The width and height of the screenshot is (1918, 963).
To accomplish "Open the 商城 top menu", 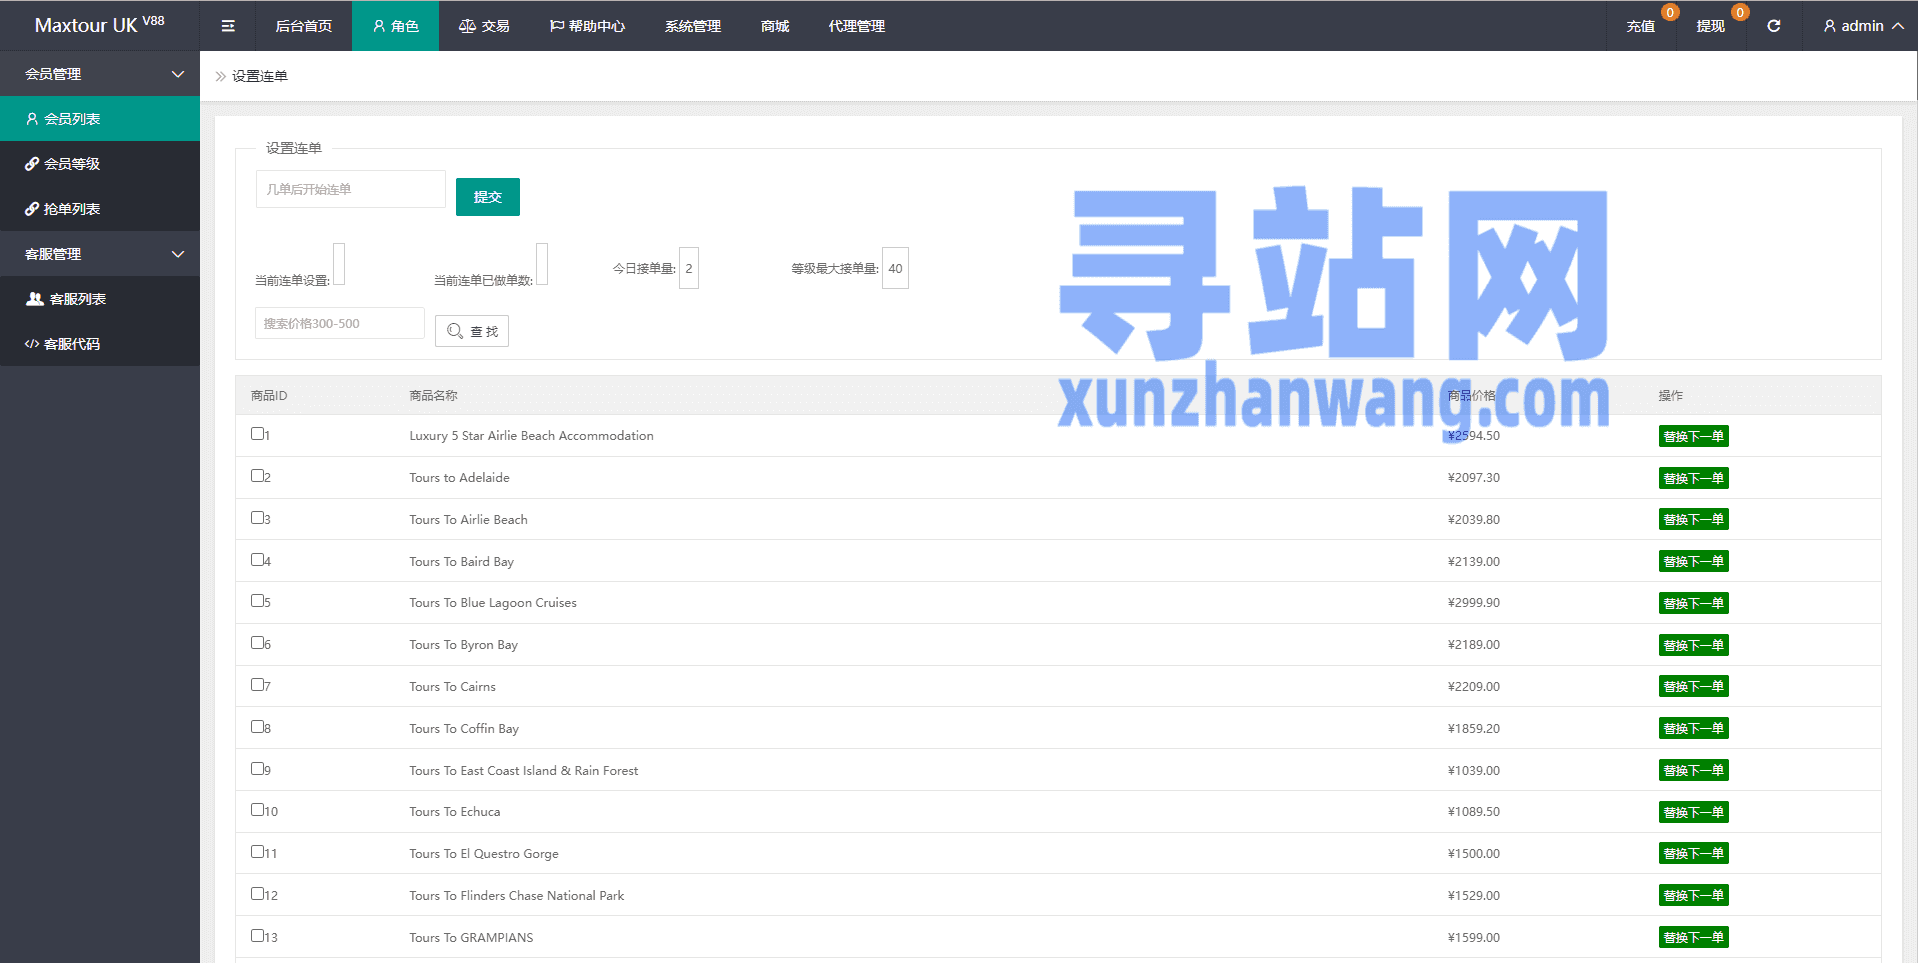I will pos(775,26).
